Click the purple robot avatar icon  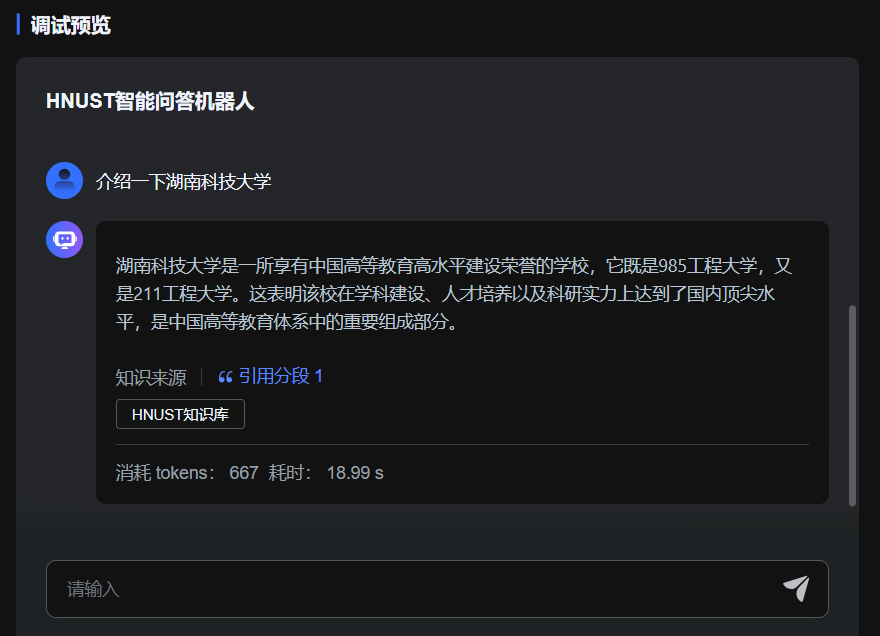click(65, 240)
